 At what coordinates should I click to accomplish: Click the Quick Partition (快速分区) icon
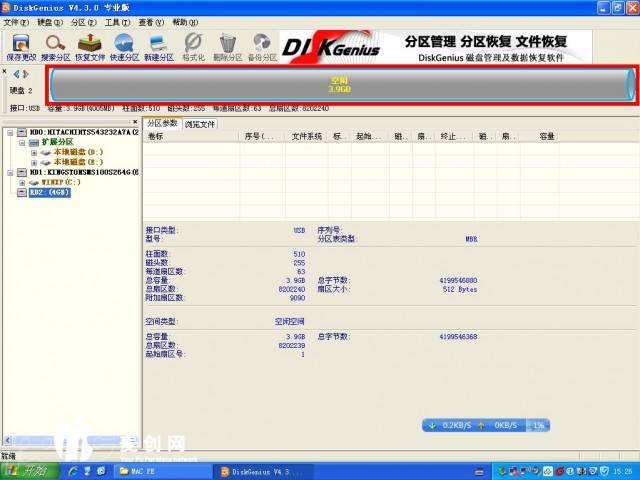point(125,46)
